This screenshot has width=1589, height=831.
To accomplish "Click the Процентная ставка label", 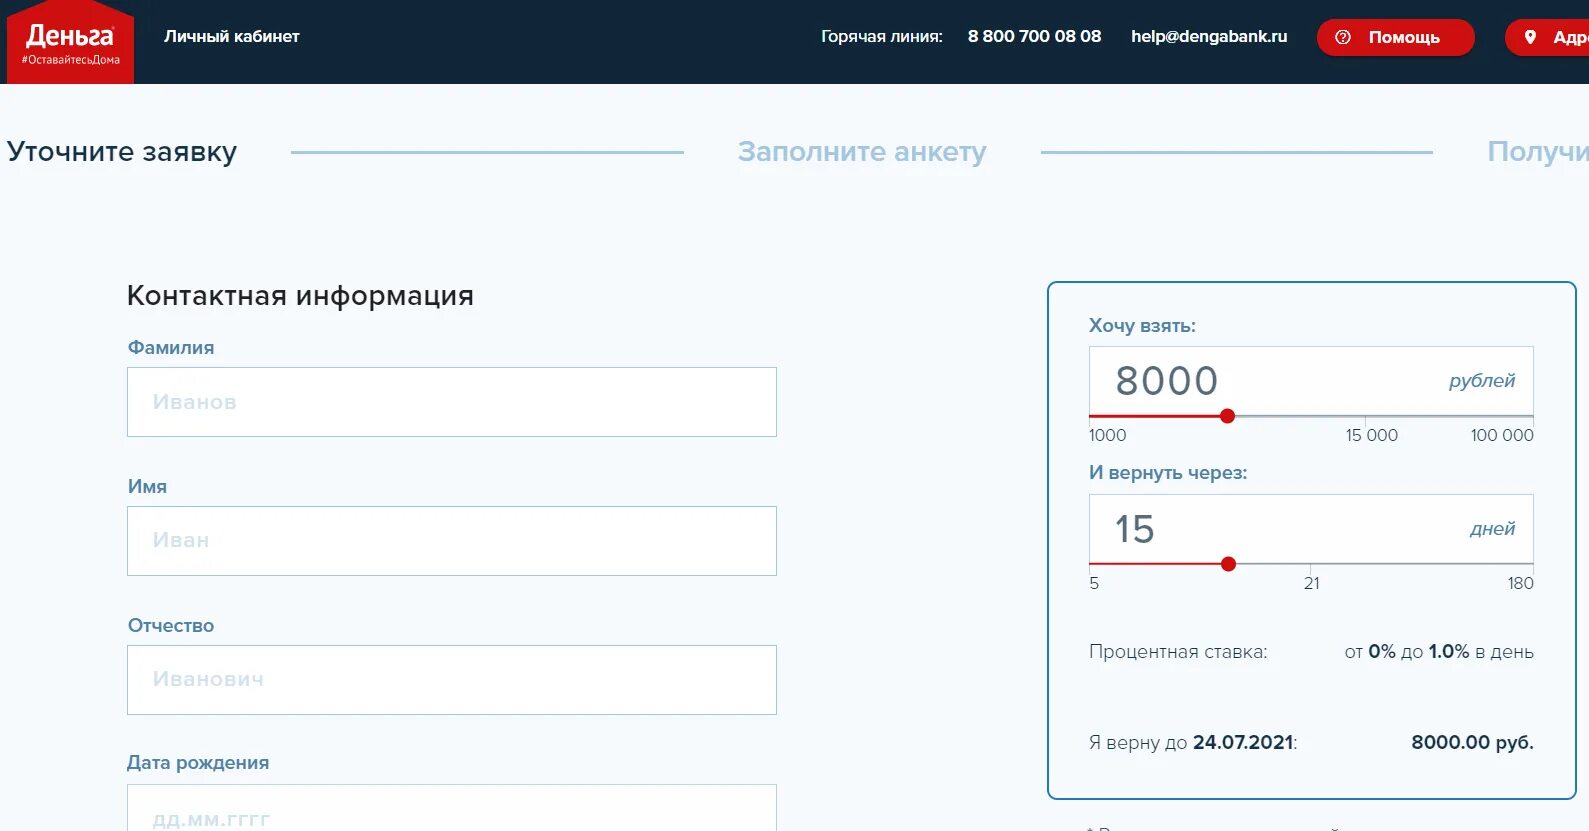I will click(x=1178, y=652).
